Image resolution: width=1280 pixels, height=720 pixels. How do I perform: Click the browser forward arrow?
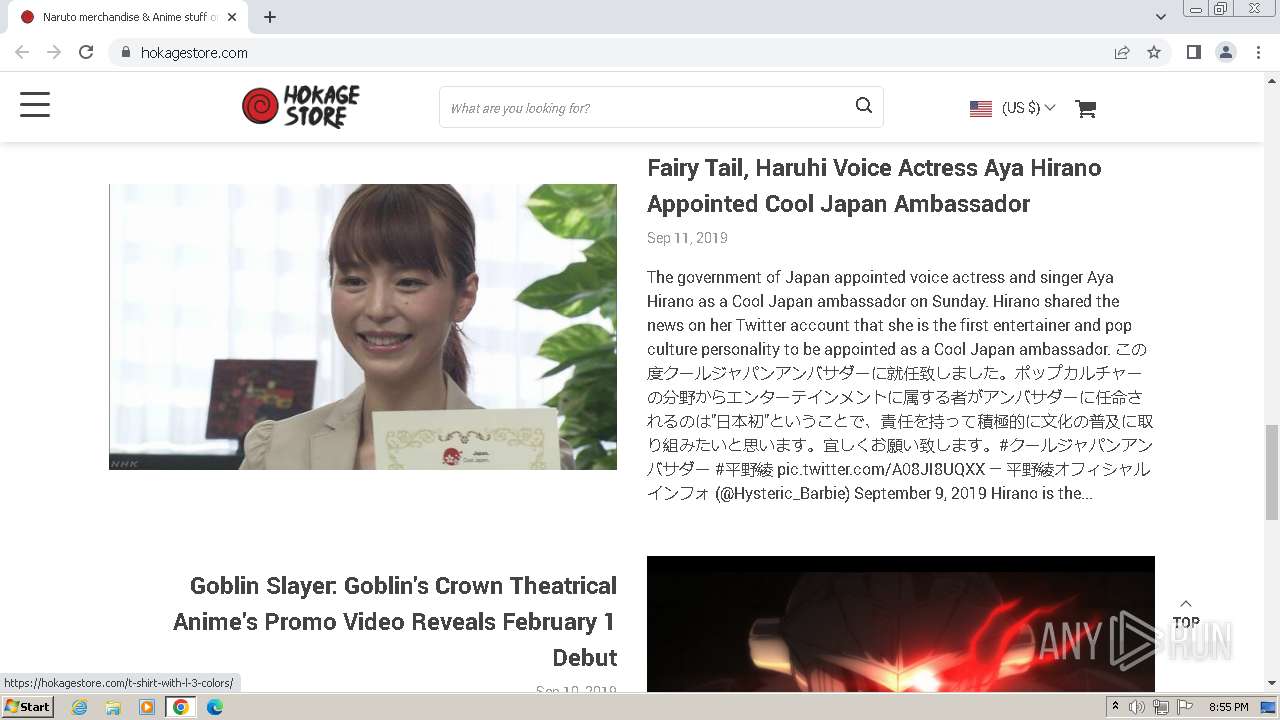[54, 52]
